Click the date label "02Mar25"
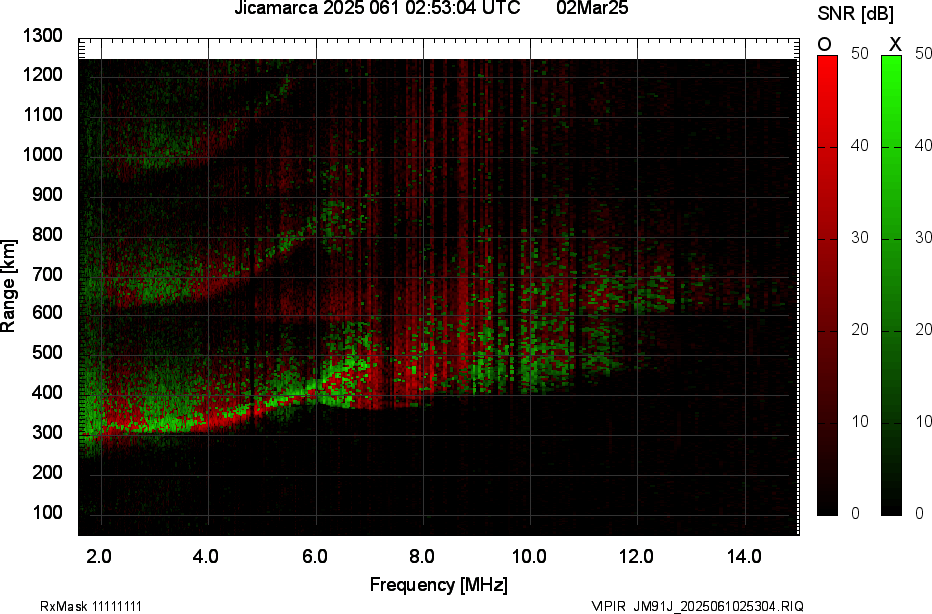932x614 pixels. [593, 8]
